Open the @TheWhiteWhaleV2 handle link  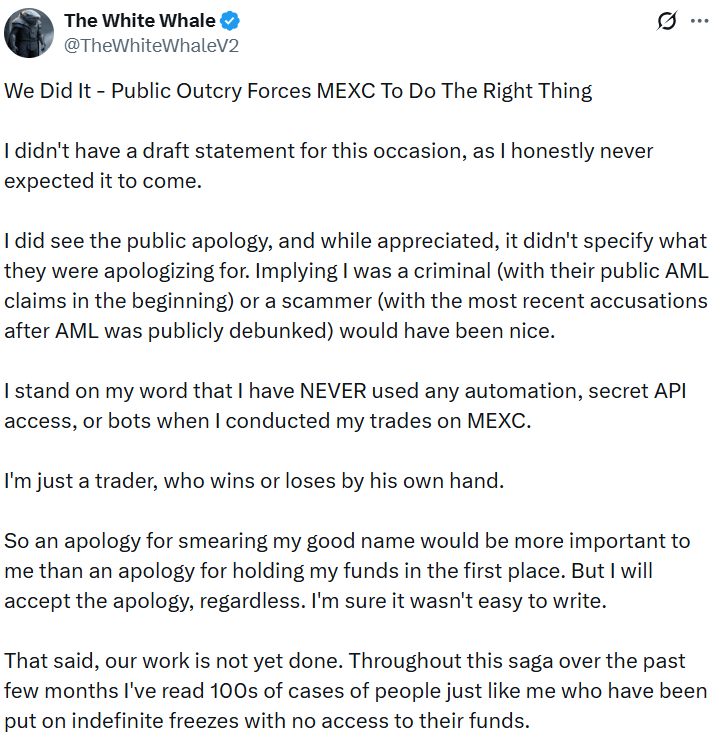pyautogui.click(x=151, y=45)
